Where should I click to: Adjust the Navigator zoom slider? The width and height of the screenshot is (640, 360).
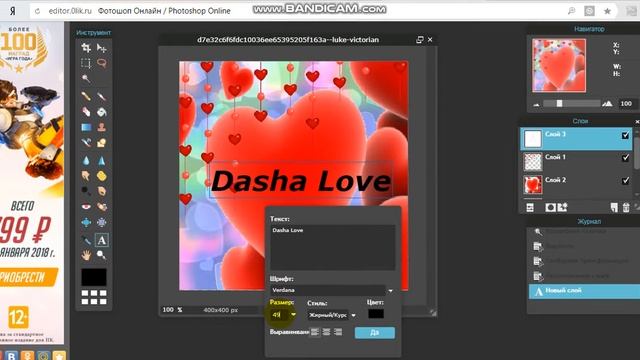[560, 104]
